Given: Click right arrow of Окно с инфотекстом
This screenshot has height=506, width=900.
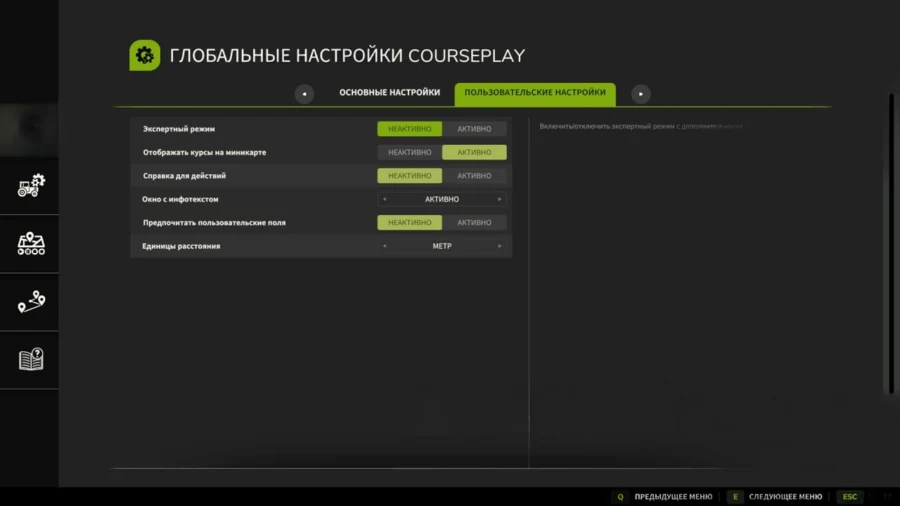Looking at the screenshot, I should 500,199.
